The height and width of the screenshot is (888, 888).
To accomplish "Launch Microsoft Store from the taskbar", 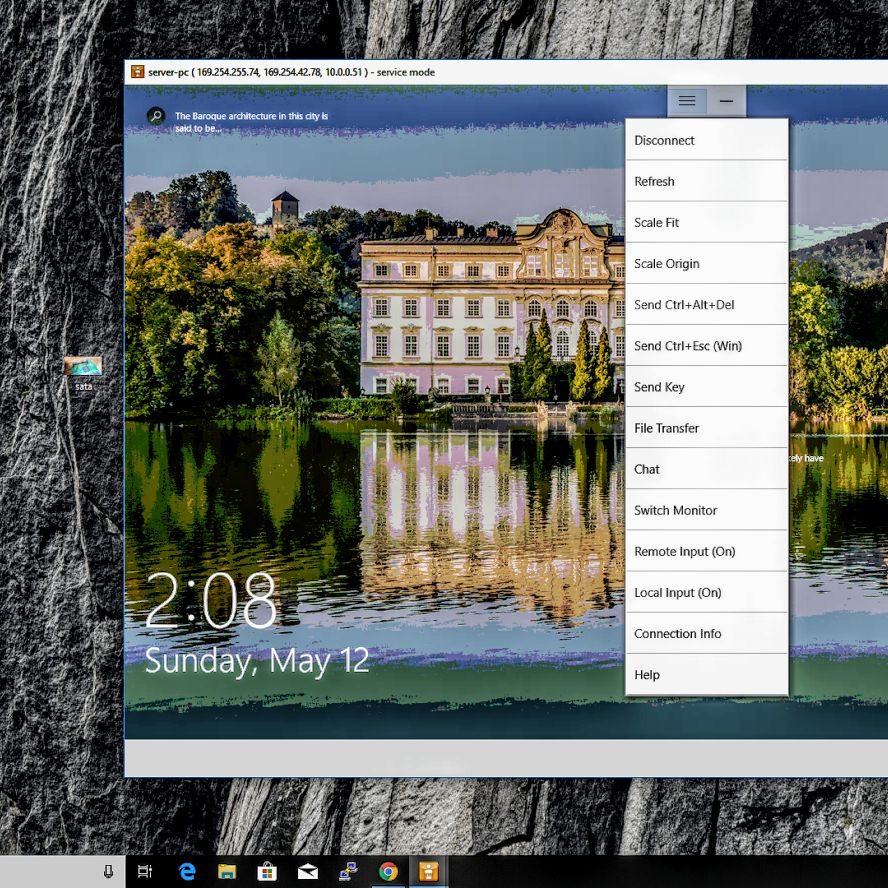I will click(x=267, y=871).
